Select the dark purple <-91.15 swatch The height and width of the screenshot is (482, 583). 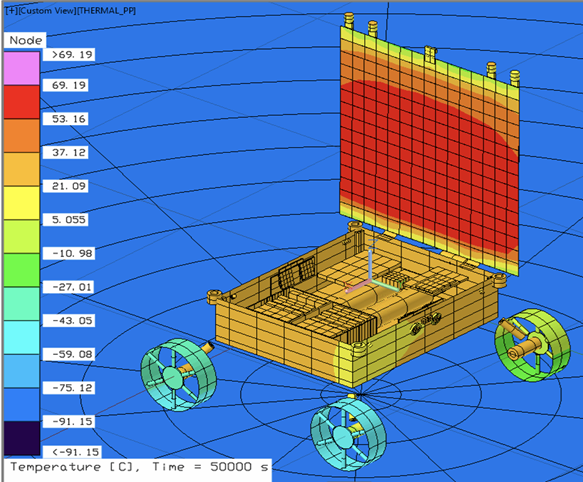tap(22, 438)
